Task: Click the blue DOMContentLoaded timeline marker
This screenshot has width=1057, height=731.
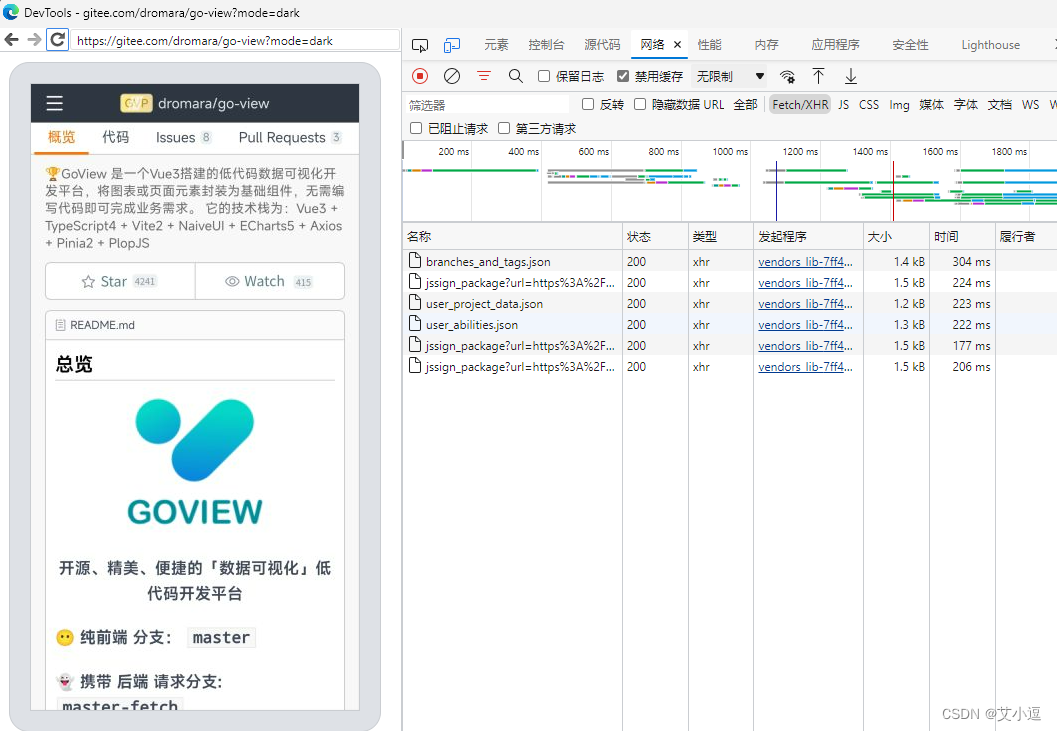Action: coord(776,191)
